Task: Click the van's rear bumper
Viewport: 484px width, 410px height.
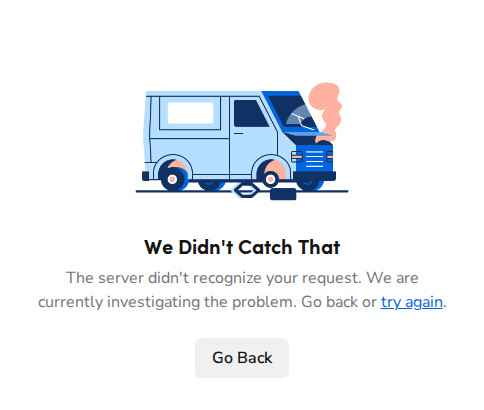Action: pyautogui.click(x=146, y=176)
